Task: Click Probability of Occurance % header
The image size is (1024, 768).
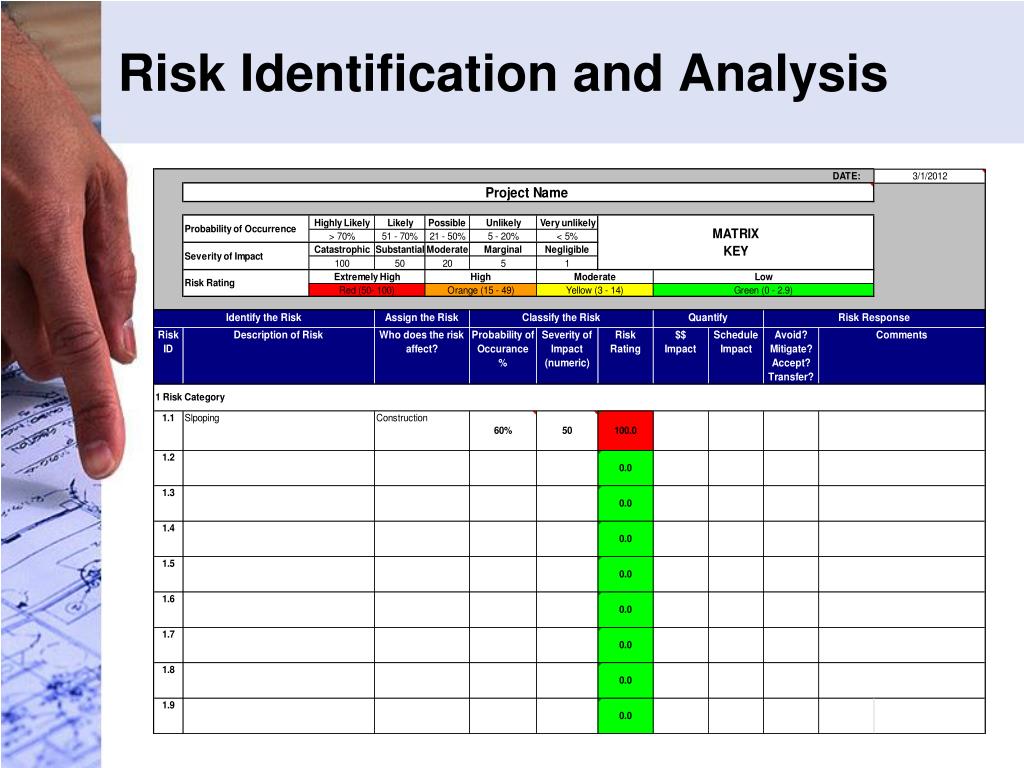Action: 503,355
